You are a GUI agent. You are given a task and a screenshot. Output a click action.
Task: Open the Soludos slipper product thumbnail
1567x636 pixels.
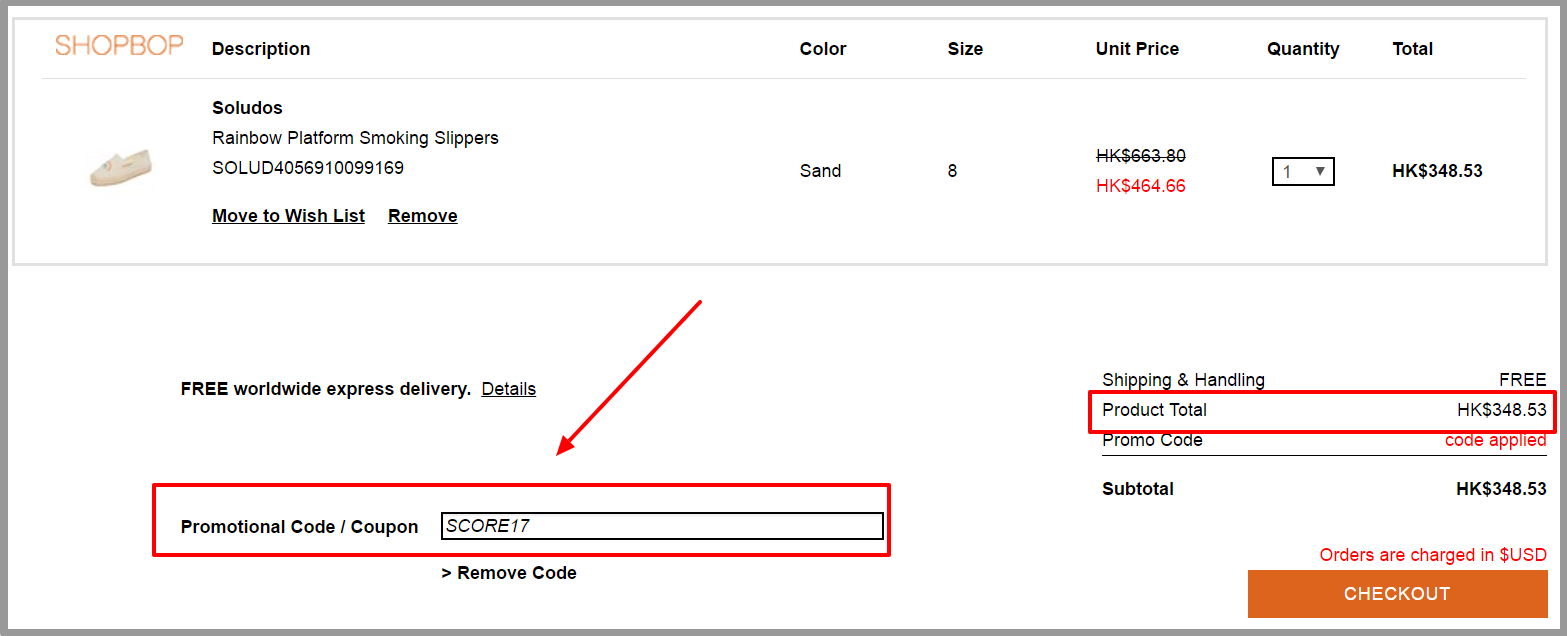121,168
